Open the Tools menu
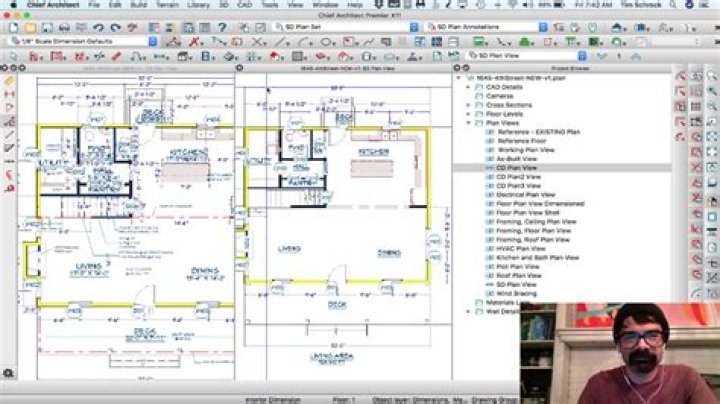This screenshot has height=404, width=720. (270, 5)
